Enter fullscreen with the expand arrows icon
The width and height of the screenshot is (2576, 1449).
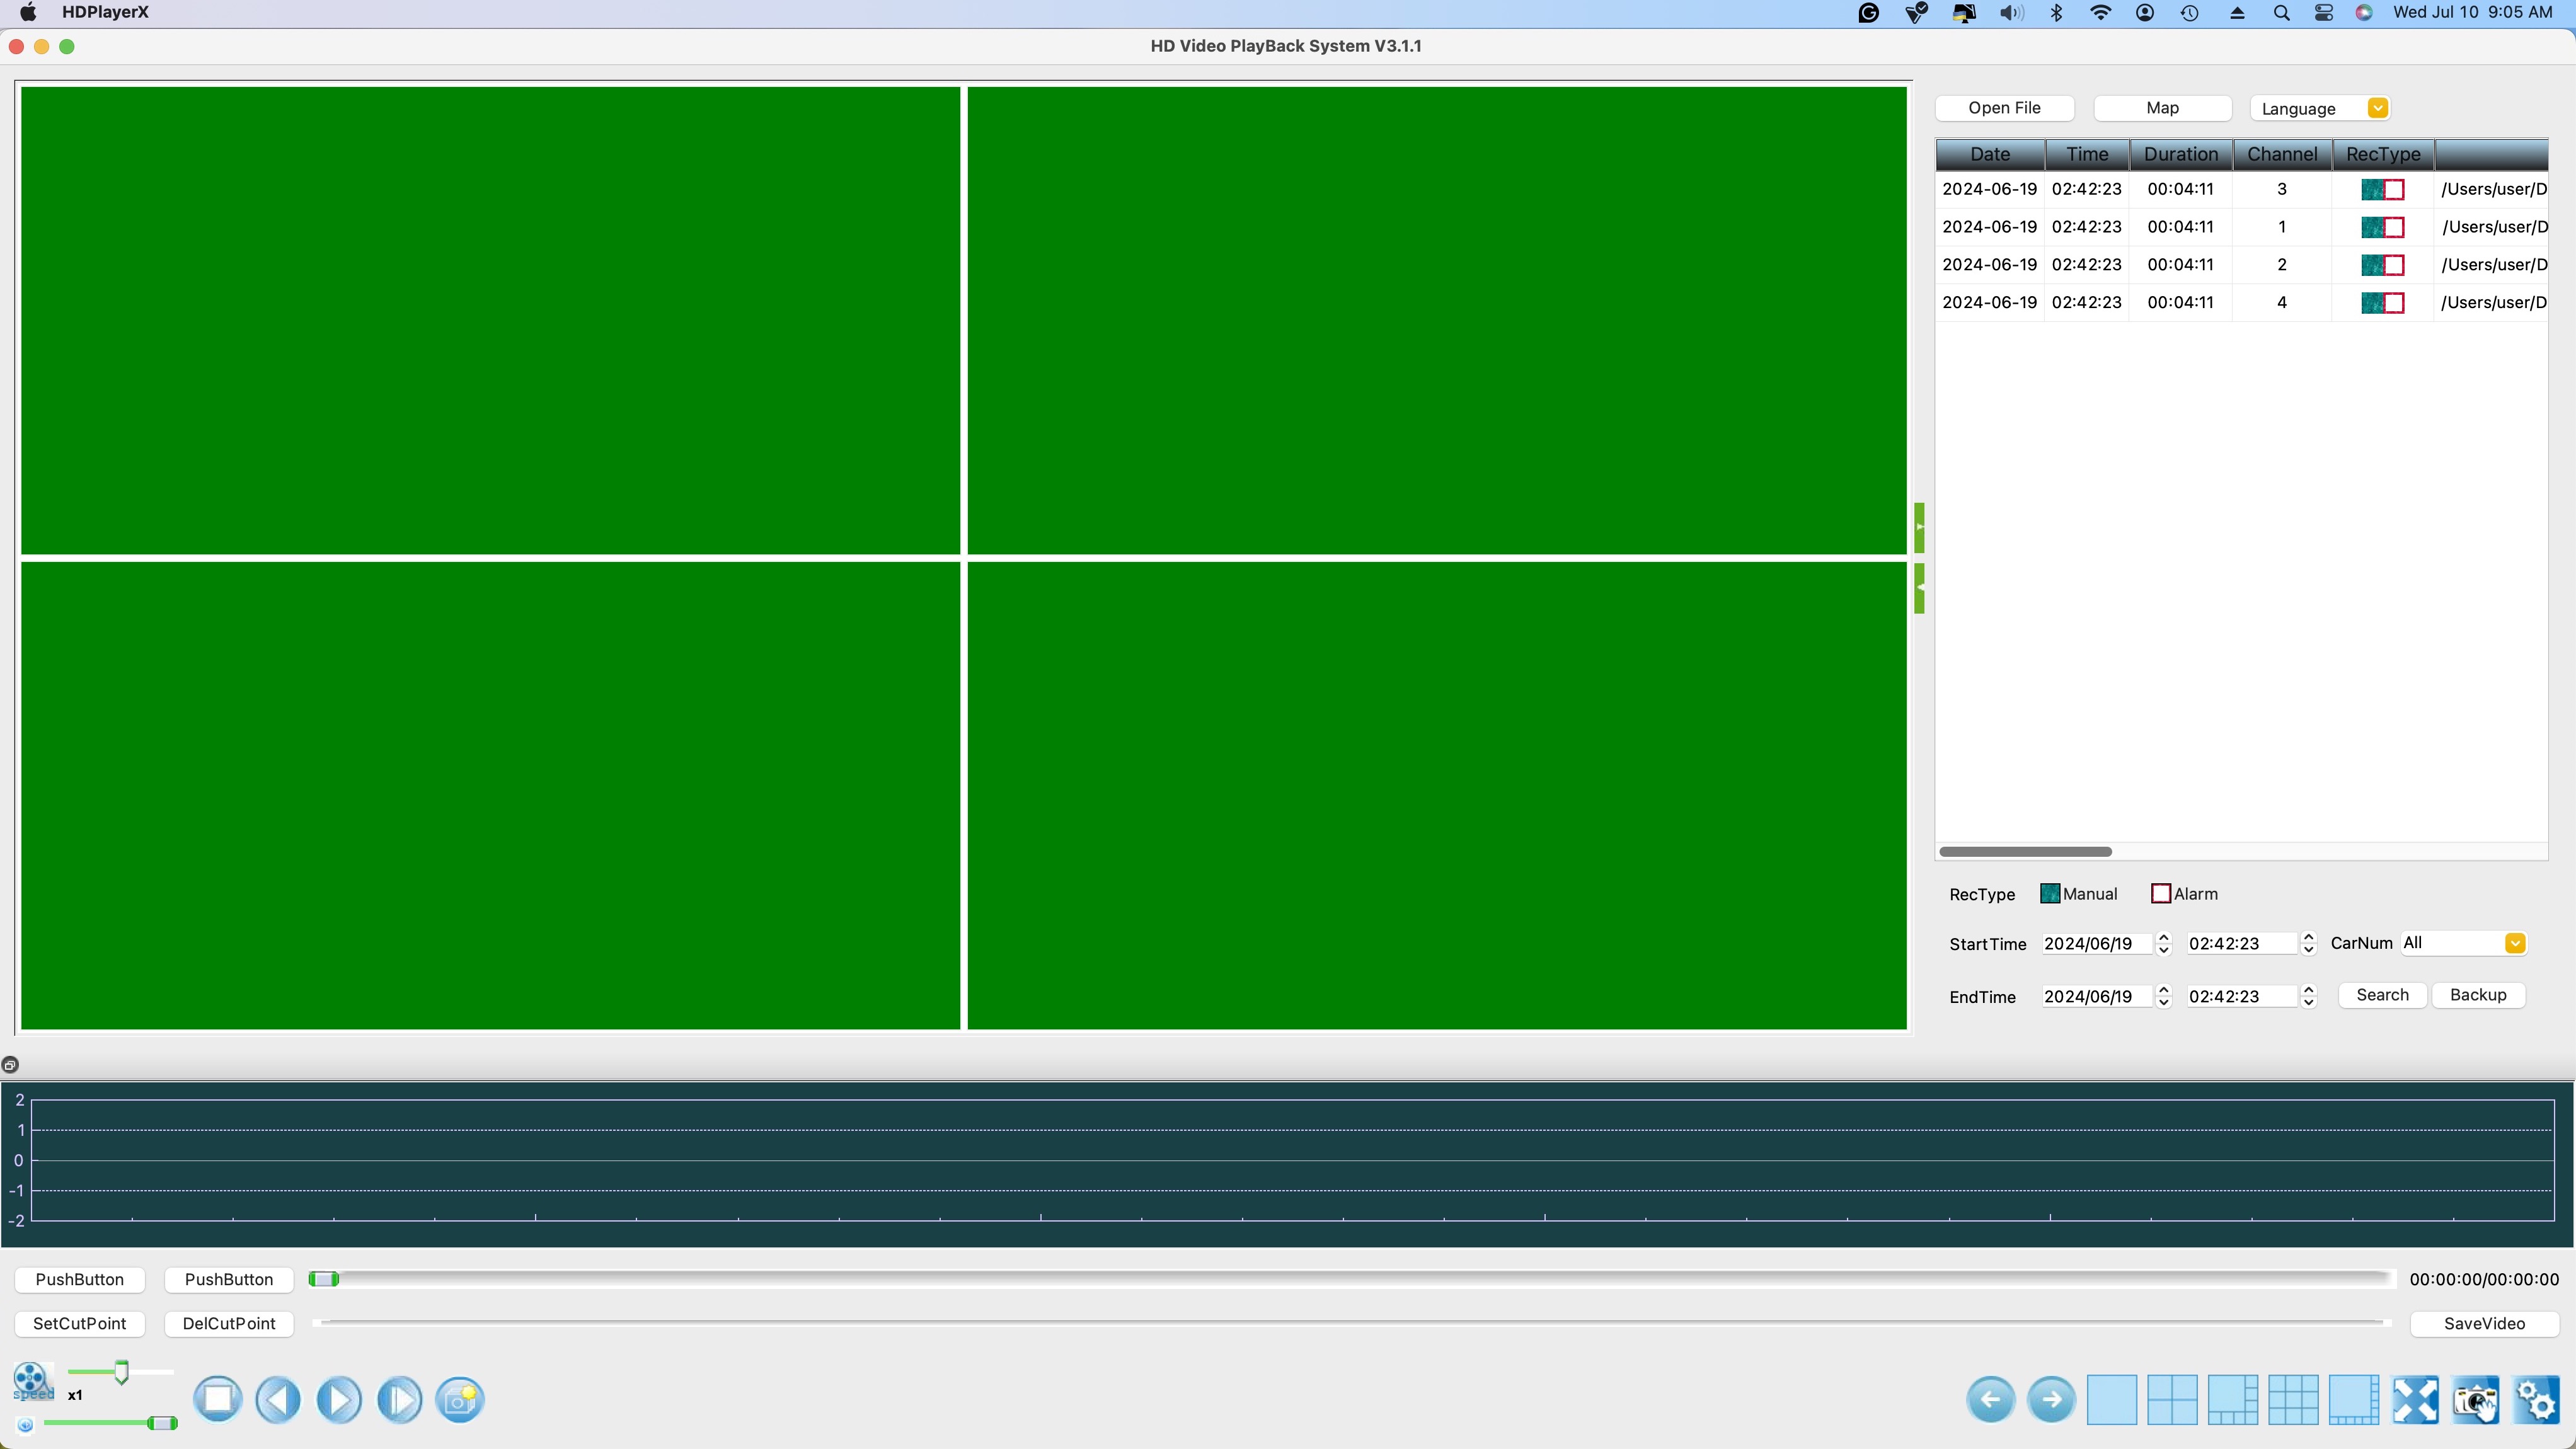point(2415,1399)
